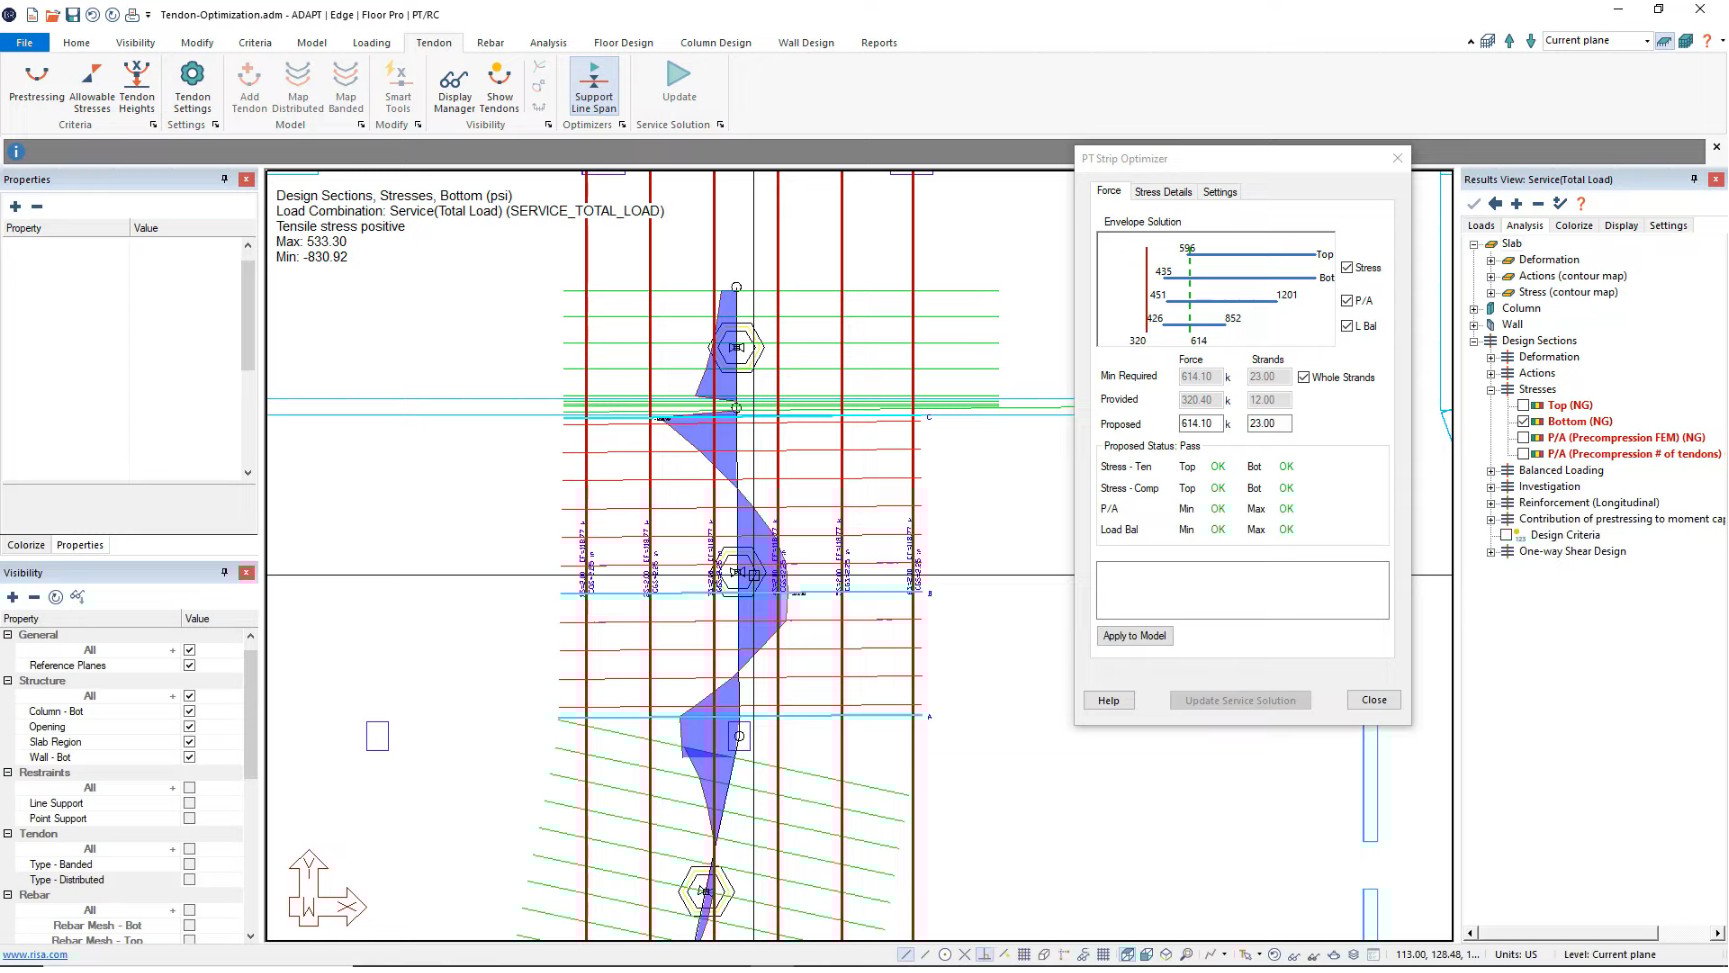Screen dimensions: 1729x973
Task: Open the Tendon Settings tool
Action: coord(192,85)
